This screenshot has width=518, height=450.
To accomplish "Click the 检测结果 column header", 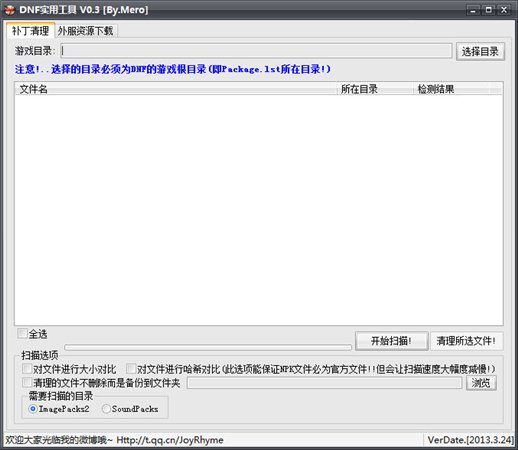I will (452, 89).
